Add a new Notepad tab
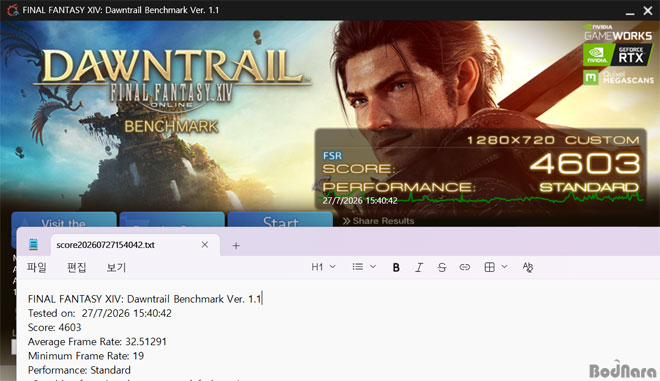Viewport: 660px width, 381px height. (x=236, y=245)
